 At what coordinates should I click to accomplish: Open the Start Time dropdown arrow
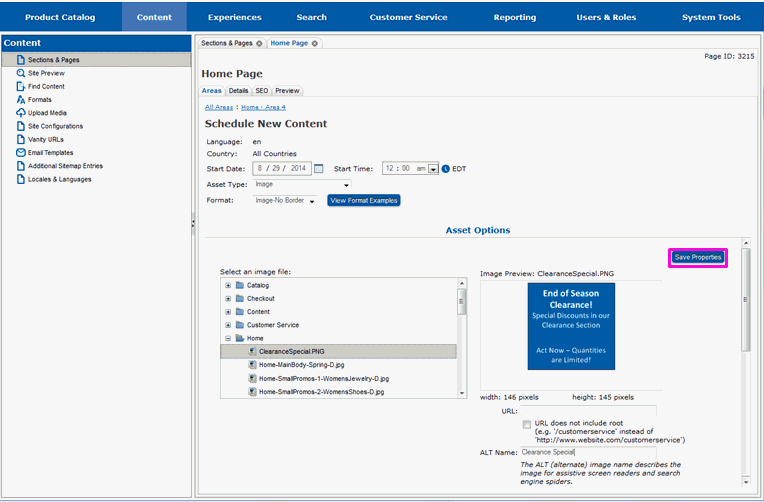[x=433, y=169]
